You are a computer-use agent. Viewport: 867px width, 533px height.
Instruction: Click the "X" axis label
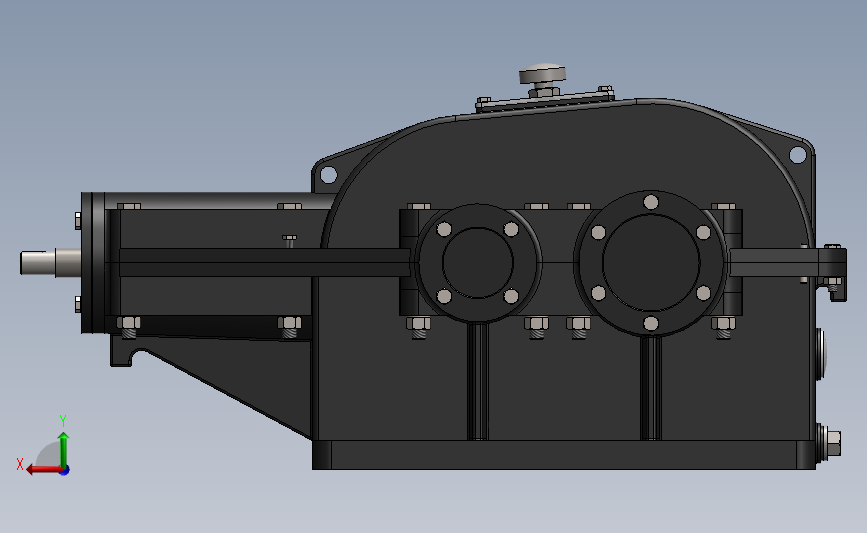click(x=20, y=464)
